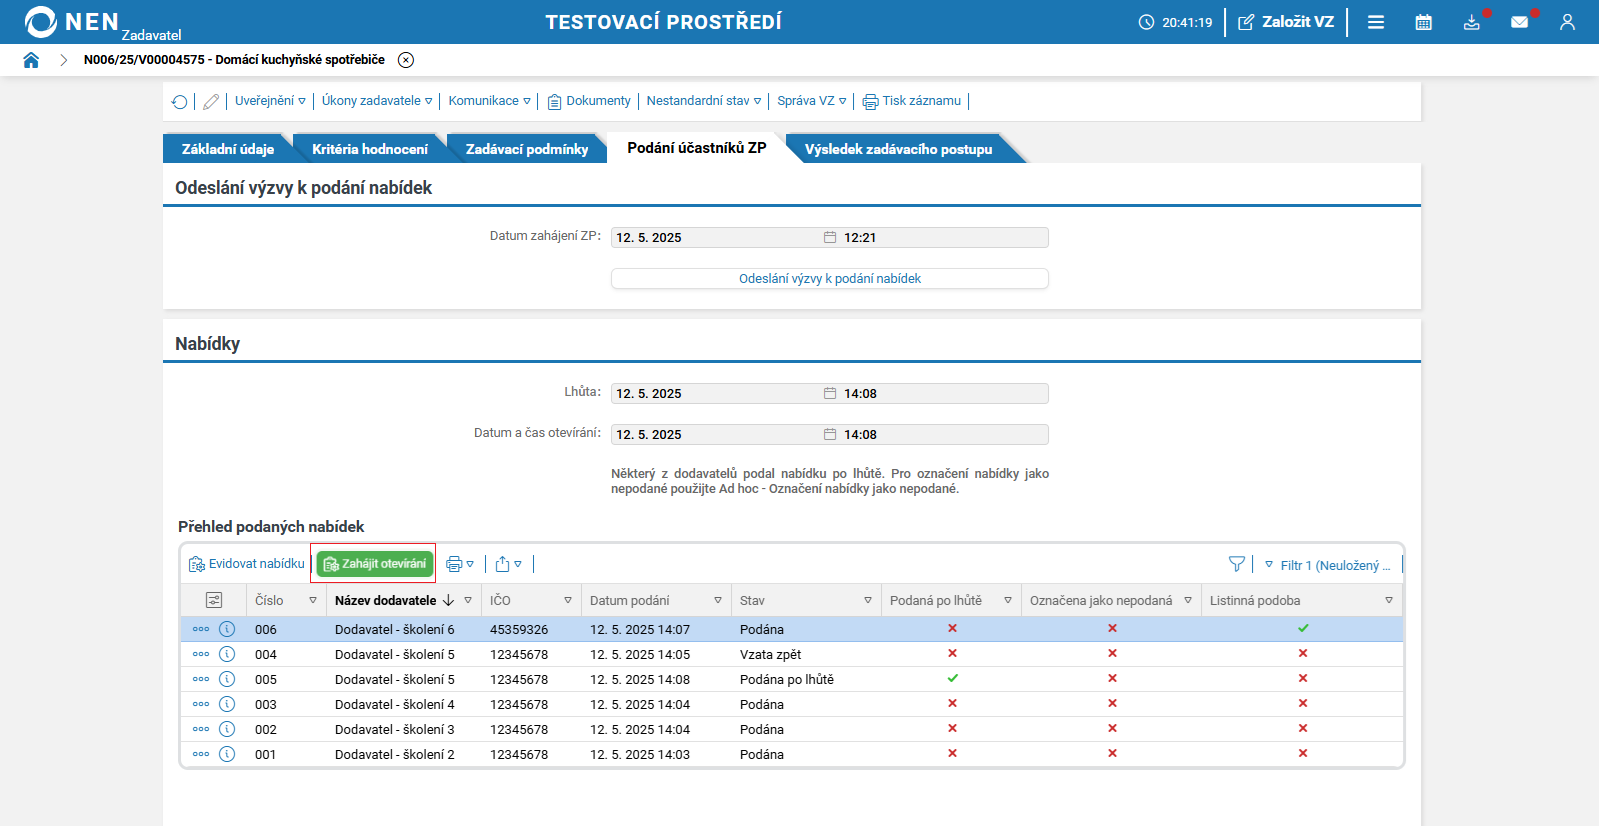Click the table filter funnel icon
The width and height of the screenshot is (1599, 826).
[1237, 564]
